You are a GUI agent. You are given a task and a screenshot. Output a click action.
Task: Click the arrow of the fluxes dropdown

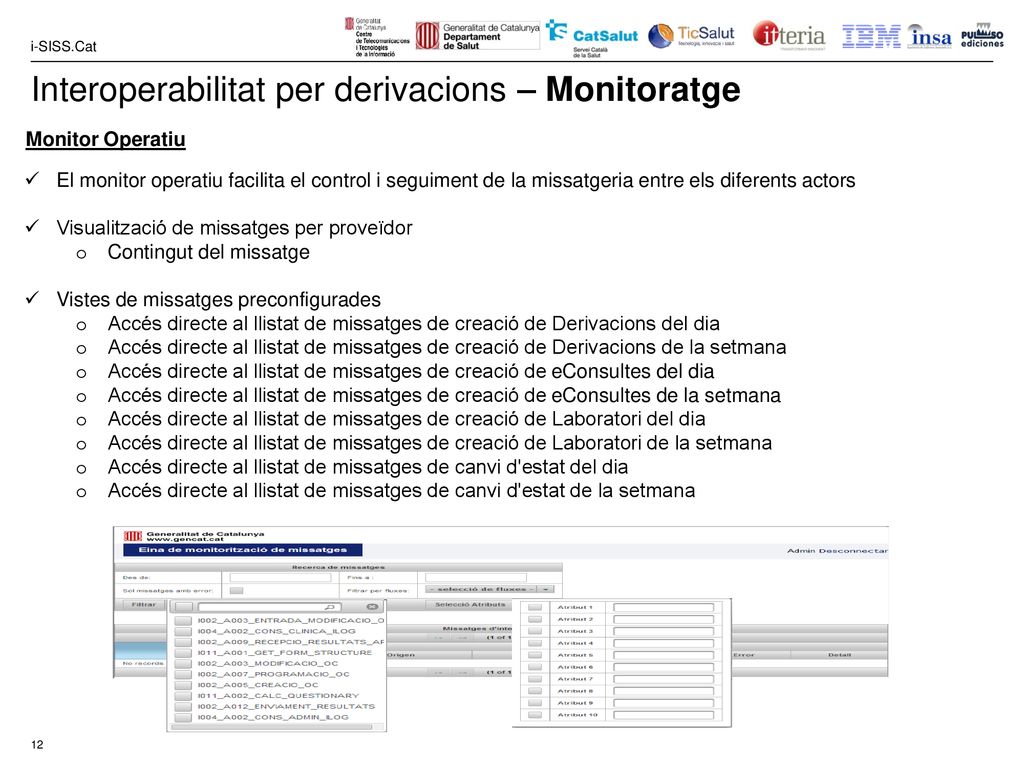click(546, 589)
